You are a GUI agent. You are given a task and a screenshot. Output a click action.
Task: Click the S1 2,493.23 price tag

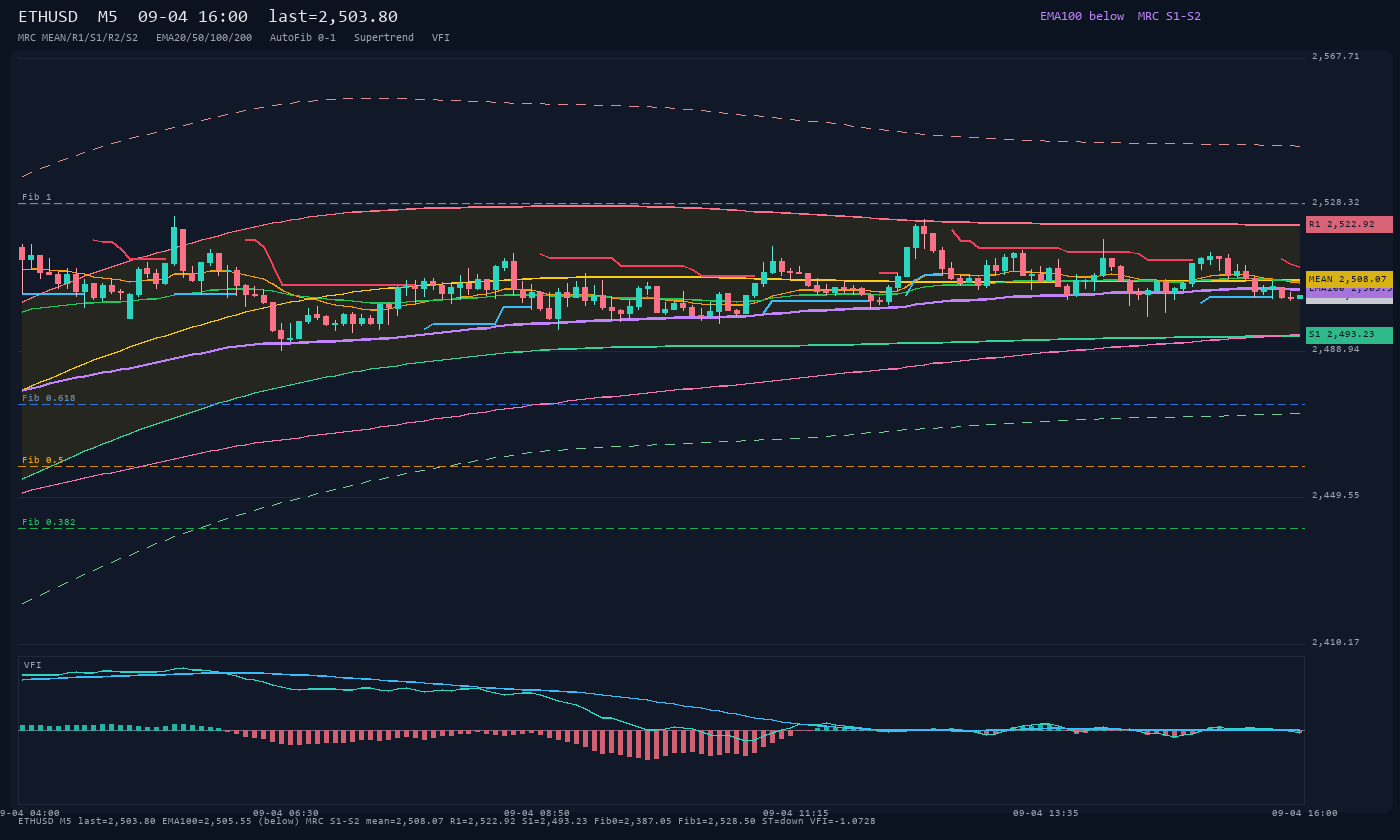pos(1349,334)
